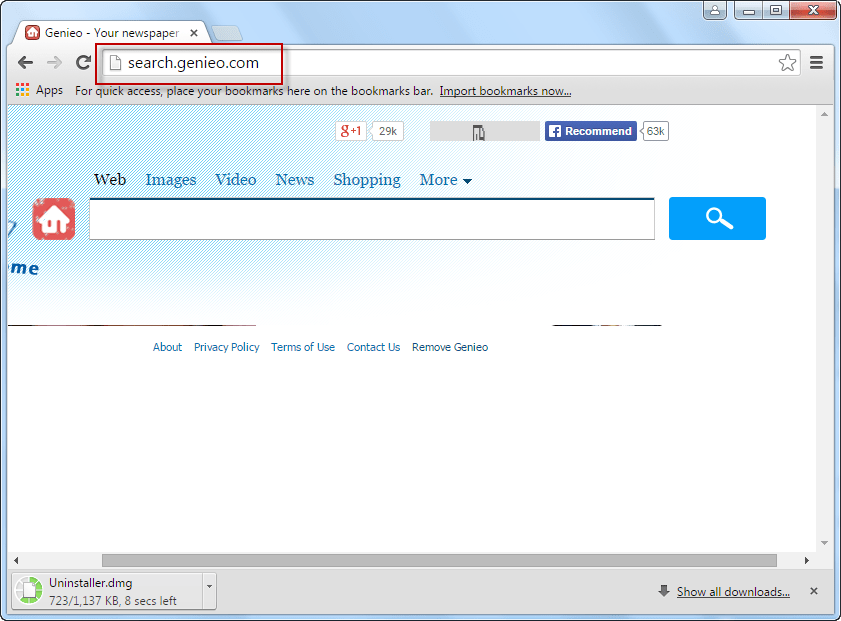This screenshot has width=841, height=621.
Task: Click the Remove Genieo link
Action: pos(450,347)
